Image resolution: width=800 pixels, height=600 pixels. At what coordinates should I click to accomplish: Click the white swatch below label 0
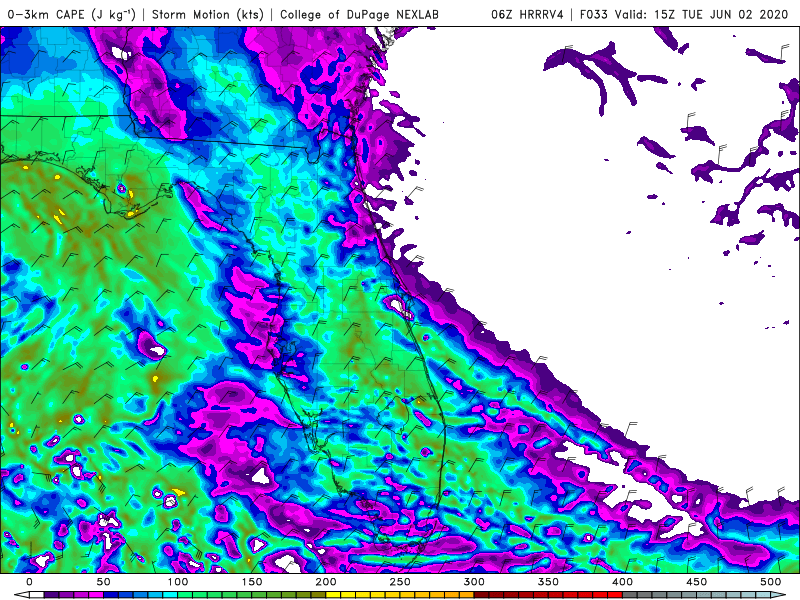tap(37, 595)
